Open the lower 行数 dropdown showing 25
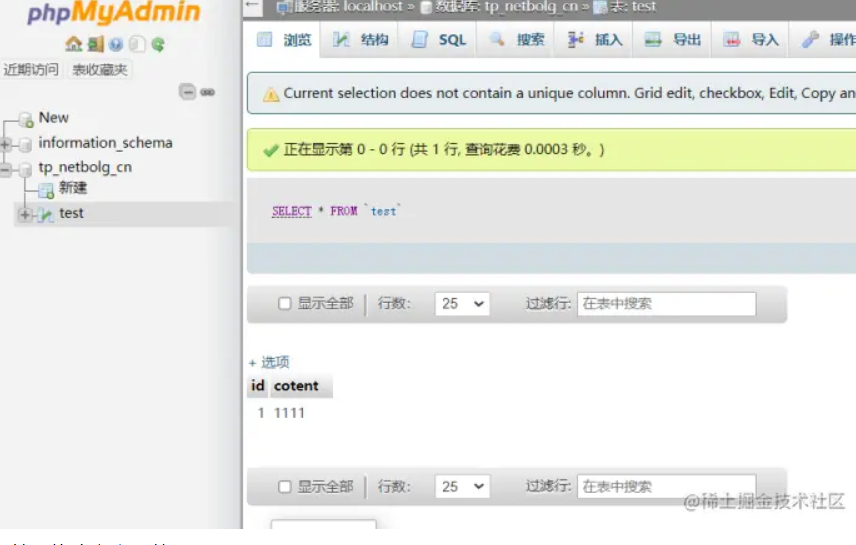This screenshot has height=545, width=856. tap(462, 487)
